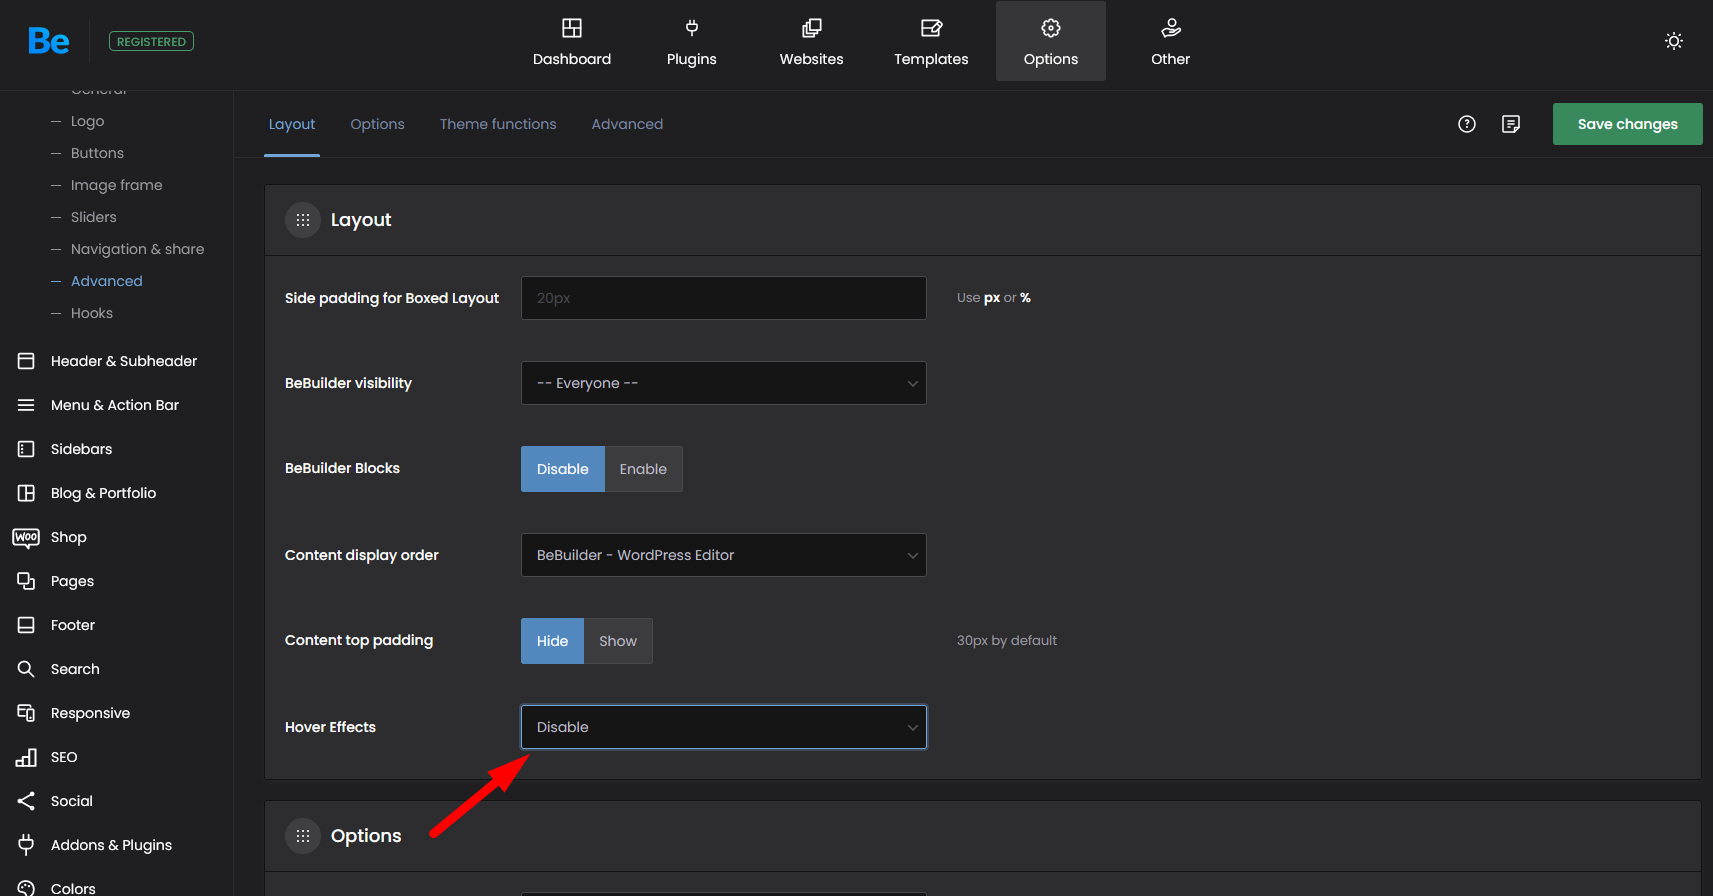Click the Dashboard grid icon
The width and height of the screenshot is (1713, 896).
pyautogui.click(x=572, y=28)
